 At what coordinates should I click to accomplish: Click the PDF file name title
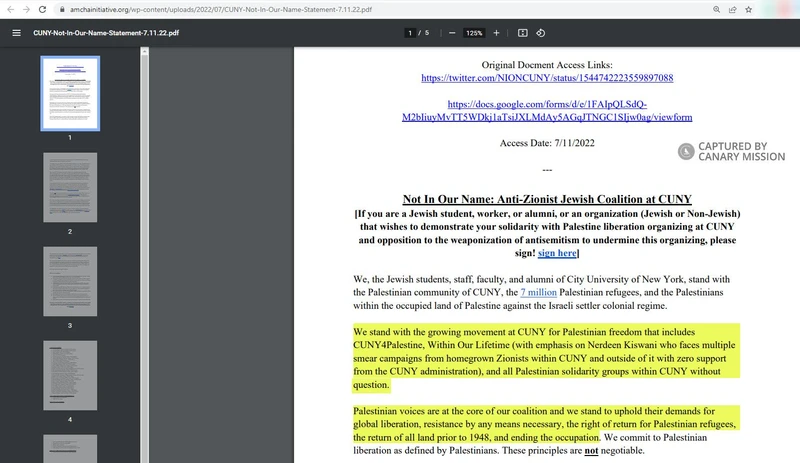coord(106,33)
